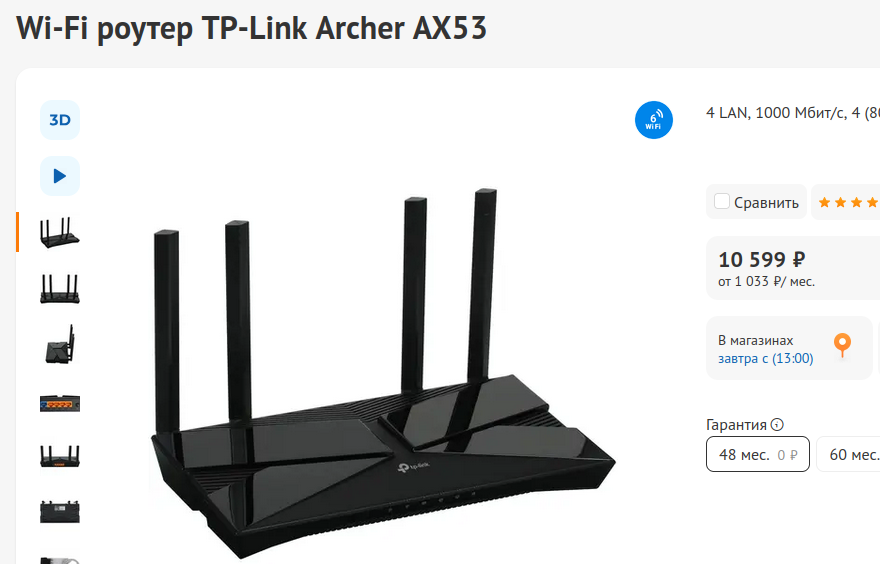Play the product video
This screenshot has width=880, height=564.
(60, 176)
